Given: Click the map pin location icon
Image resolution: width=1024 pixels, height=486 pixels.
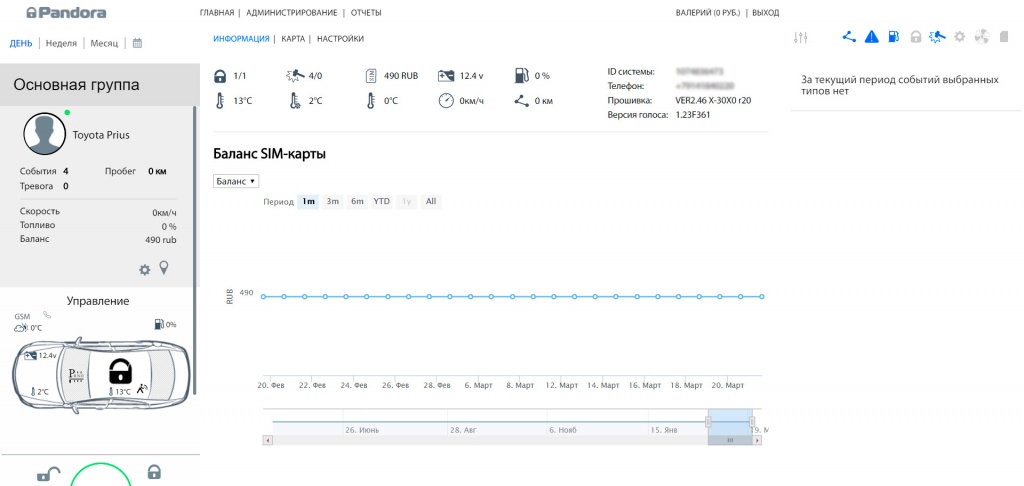Looking at the screenshot, I should pos(164,268).
